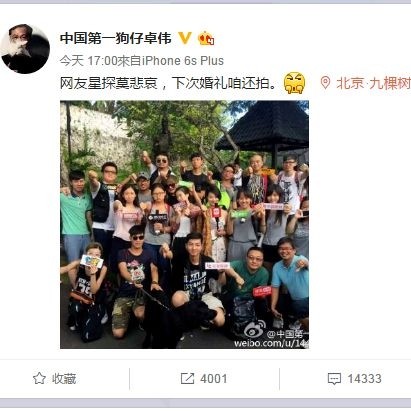Click the weibo.com/u watermark URL text
This screenshot has height=411, width=411.
pyautogui.click(x=271, y=343)
